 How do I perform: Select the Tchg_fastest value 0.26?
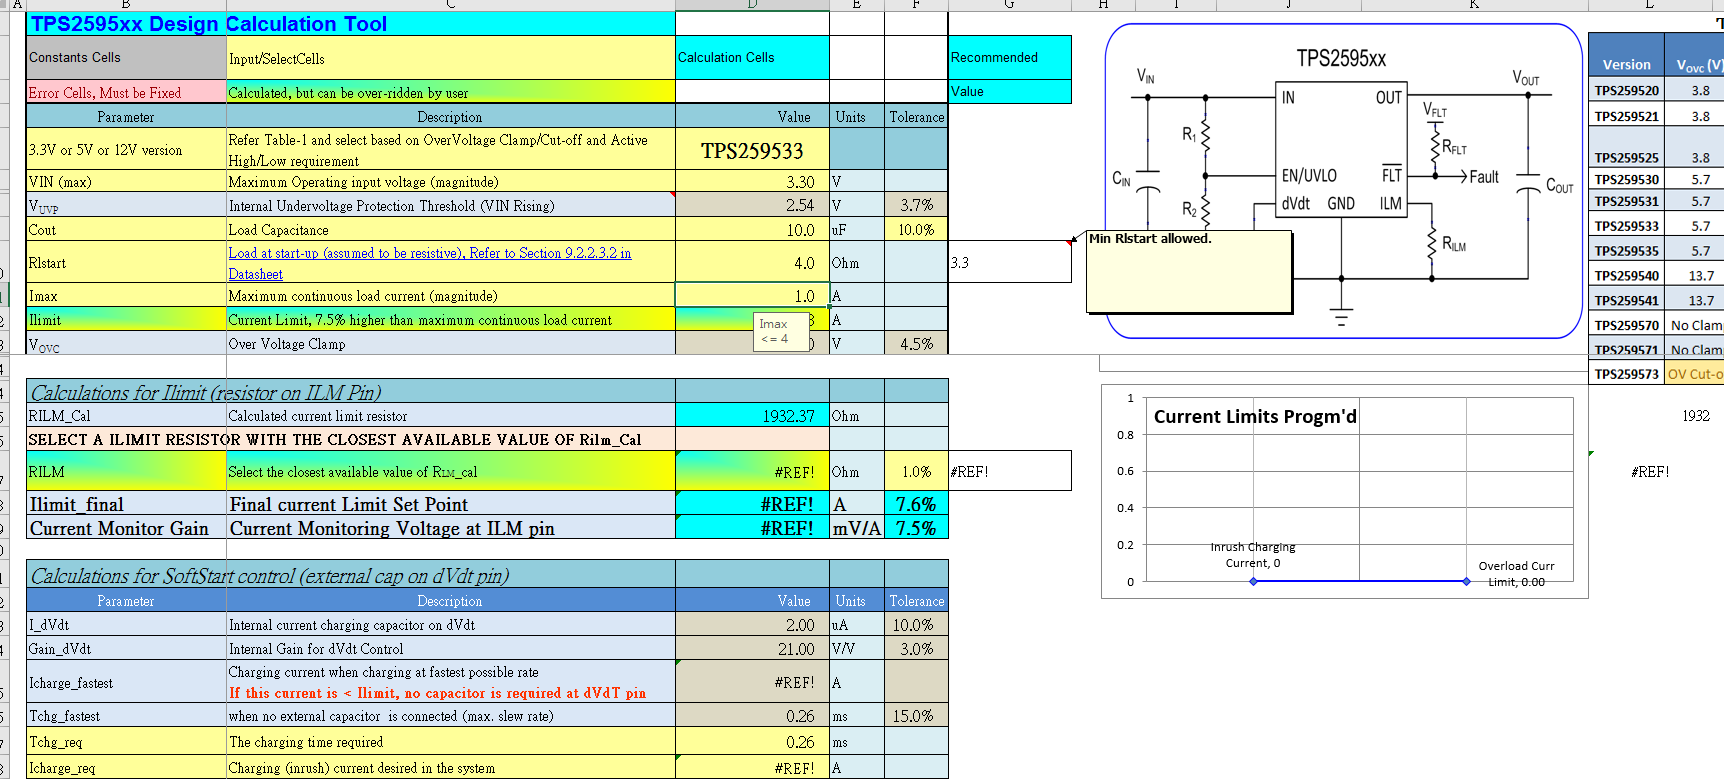(752, 716)
